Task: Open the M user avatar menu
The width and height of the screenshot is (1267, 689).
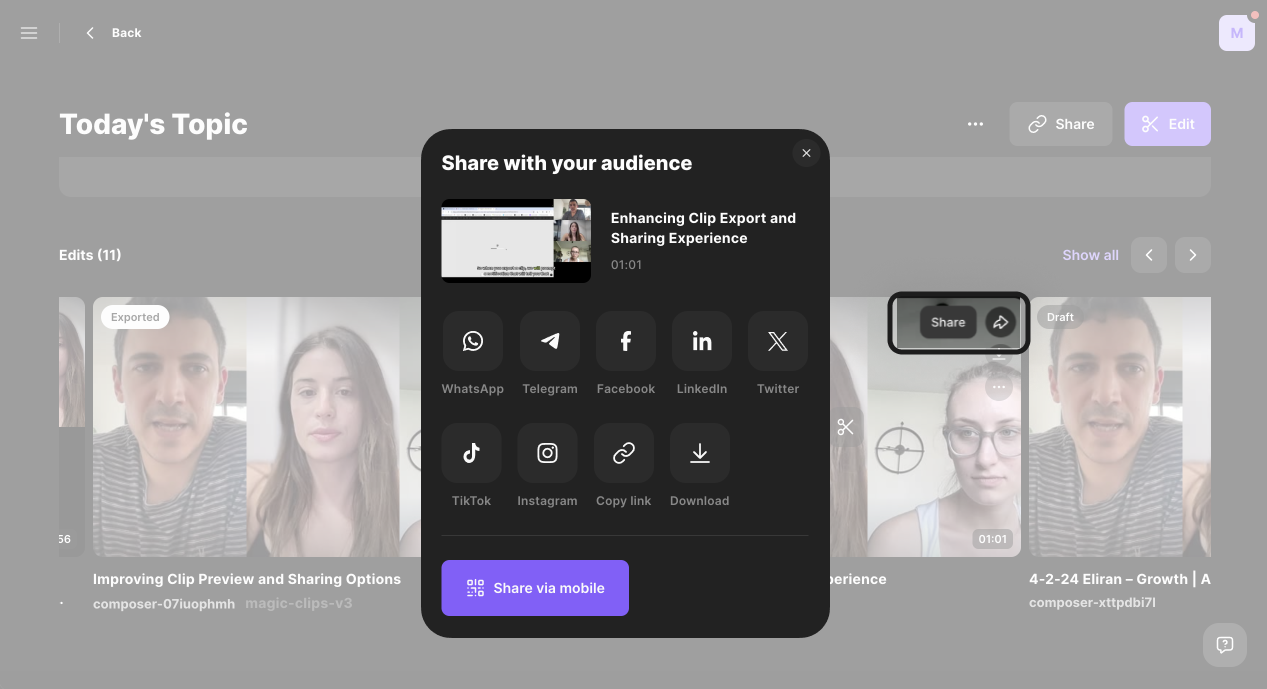Action: pyautogui.click(x=1236, y=33)
